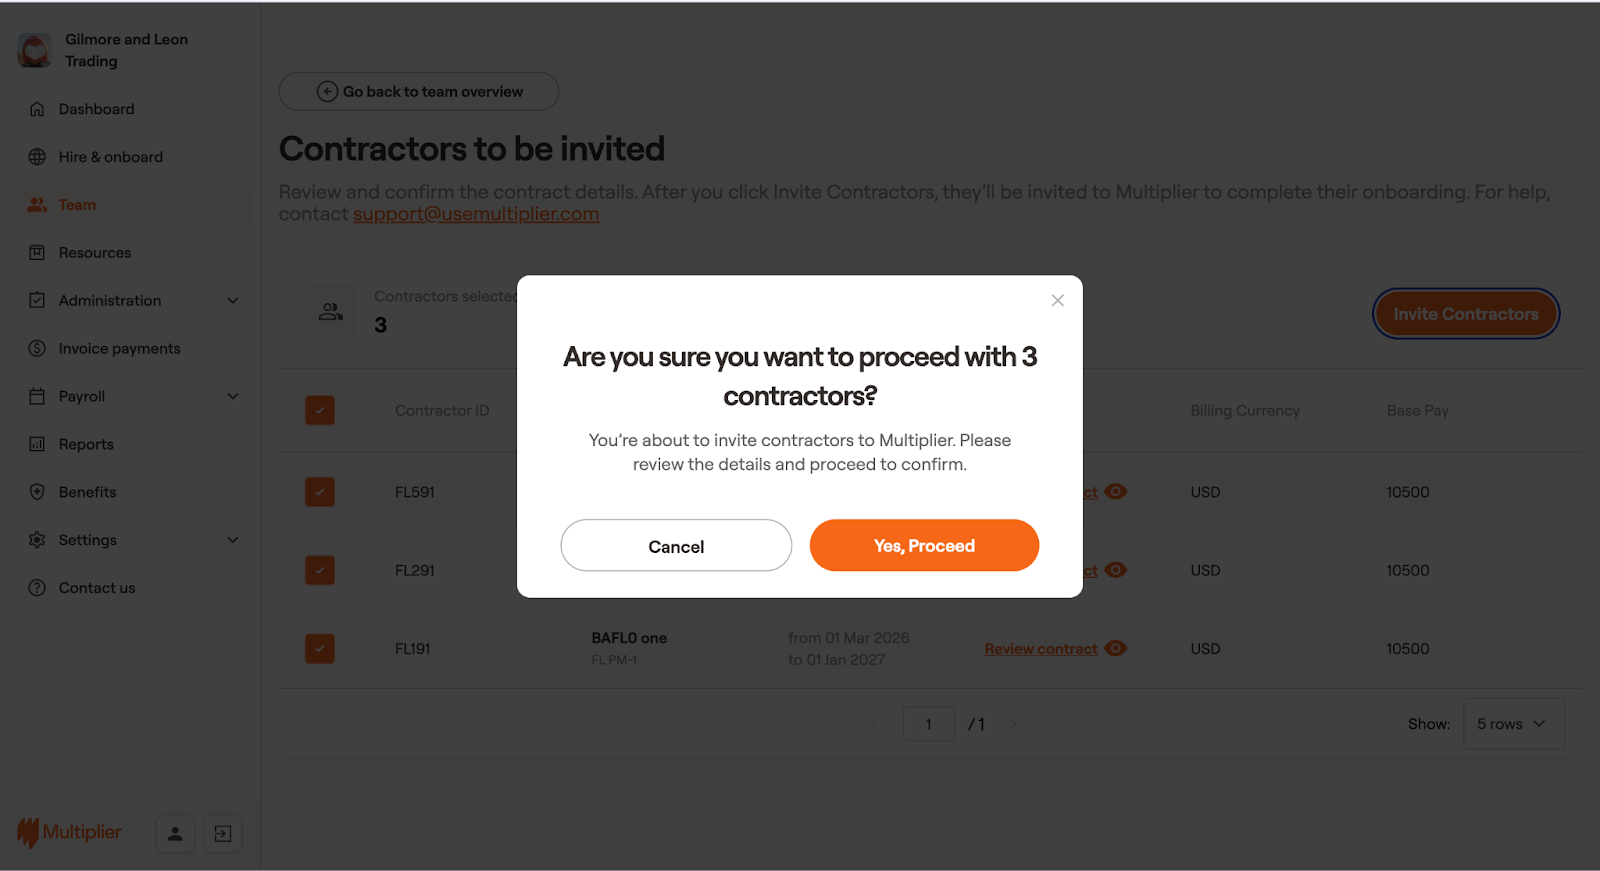The width and height of the screenshot is (1600, 871).
Task: Click the user profile icon at bottom
Action: click(175, 833)
